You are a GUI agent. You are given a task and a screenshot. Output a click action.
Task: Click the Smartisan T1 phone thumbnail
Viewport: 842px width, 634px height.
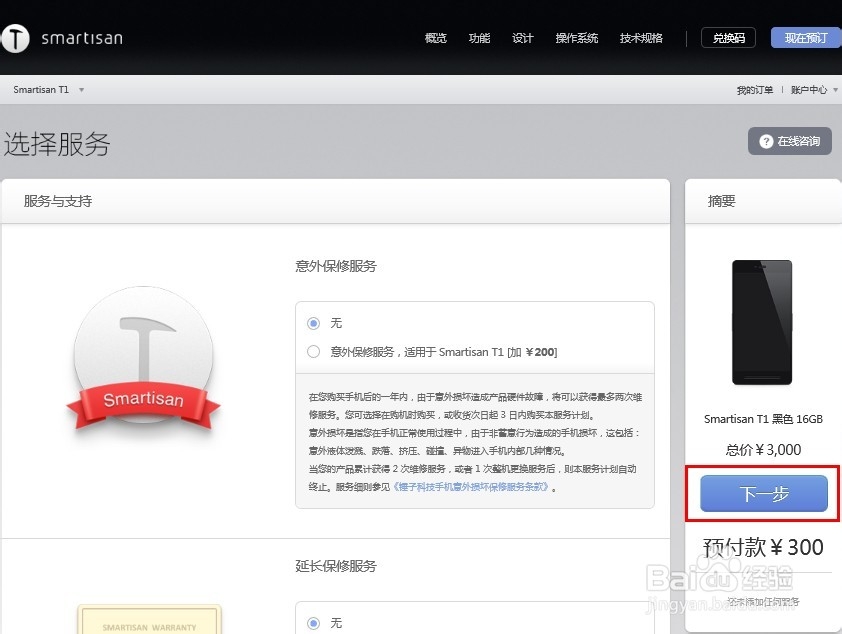(x=763, y=322)
